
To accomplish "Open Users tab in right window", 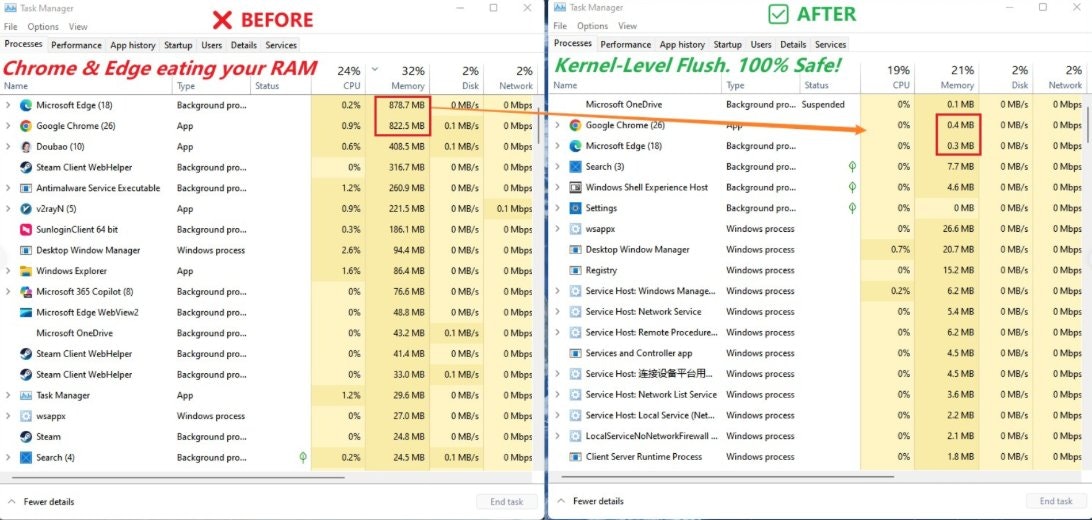I will [761, 44].
